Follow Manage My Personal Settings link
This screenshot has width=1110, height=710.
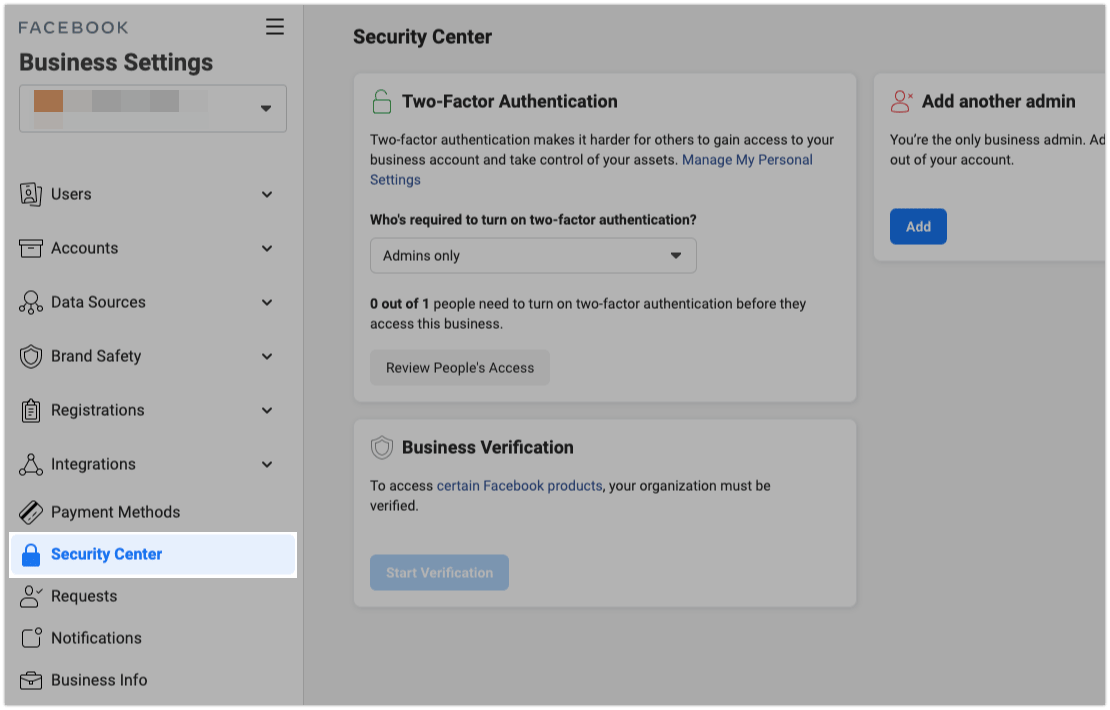point(747,160)
